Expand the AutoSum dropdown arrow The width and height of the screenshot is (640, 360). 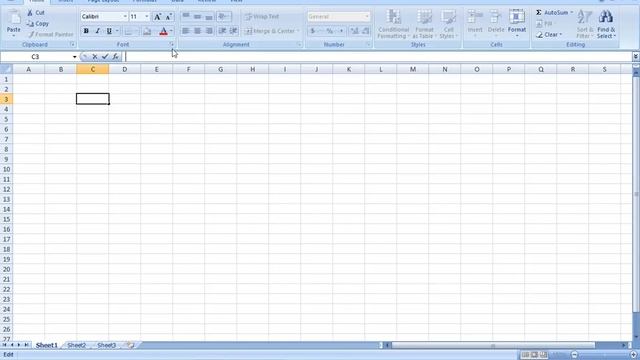(571, 13)
